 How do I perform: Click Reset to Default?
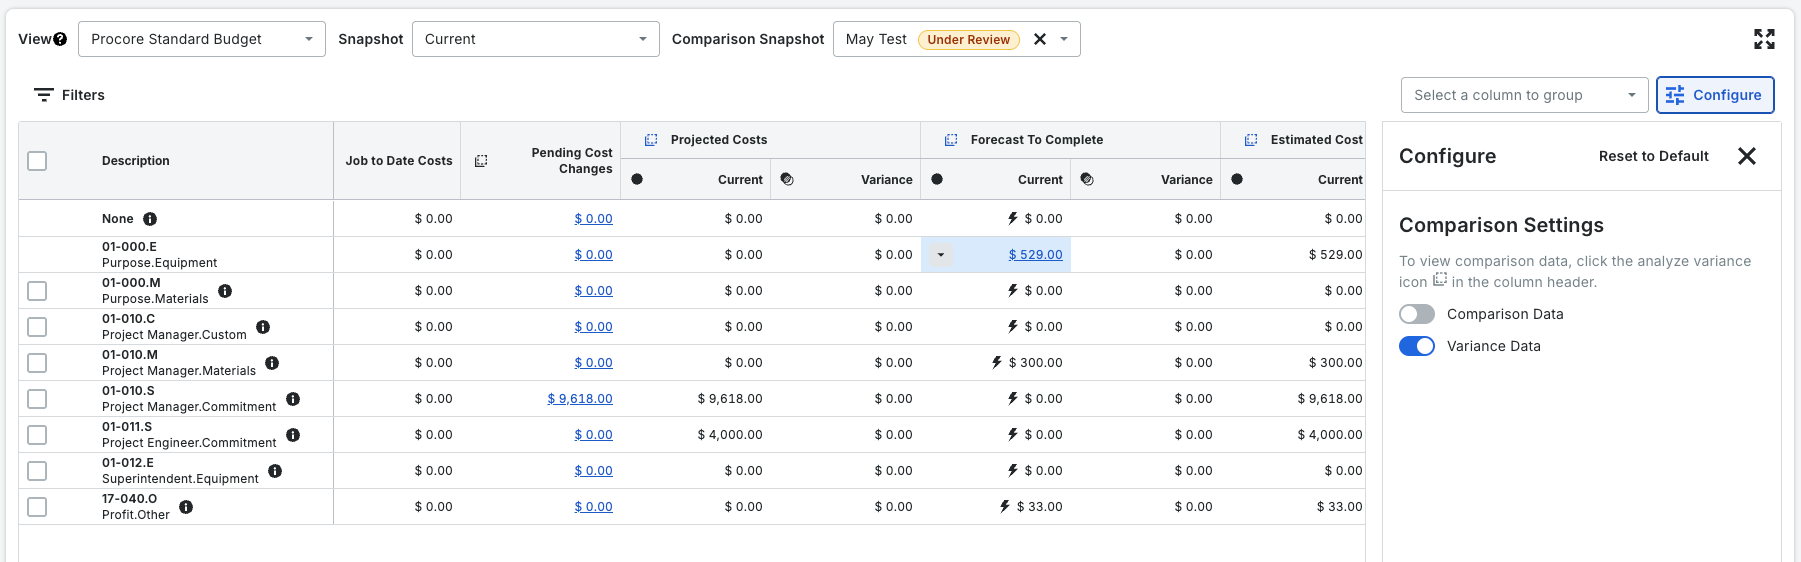point(1653,156)
